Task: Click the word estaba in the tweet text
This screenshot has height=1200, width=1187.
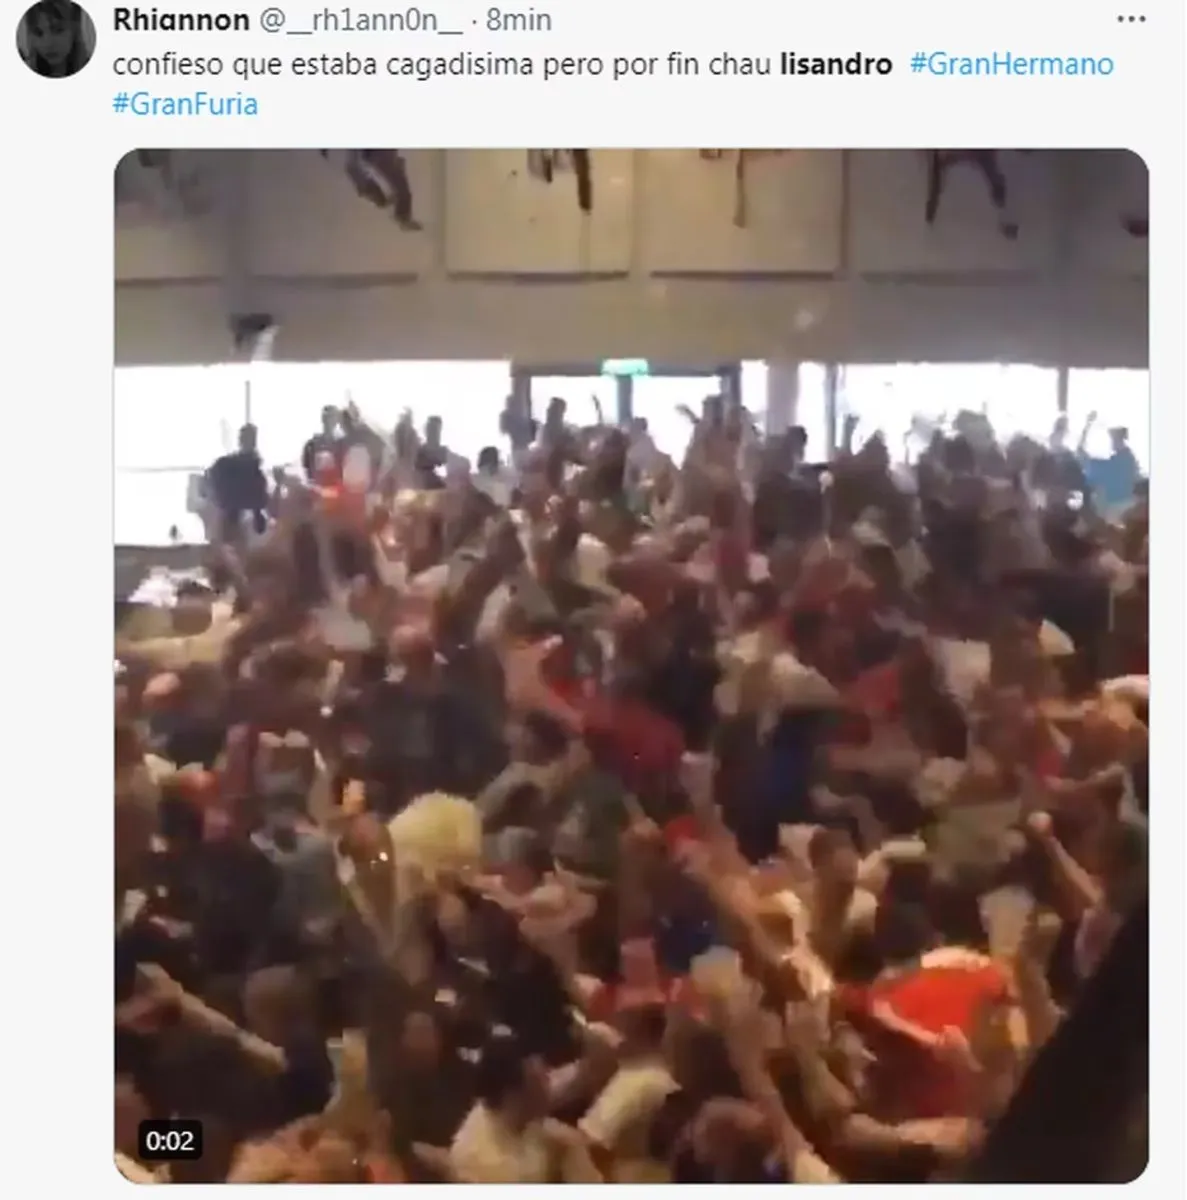Action: tap(329, 64)
